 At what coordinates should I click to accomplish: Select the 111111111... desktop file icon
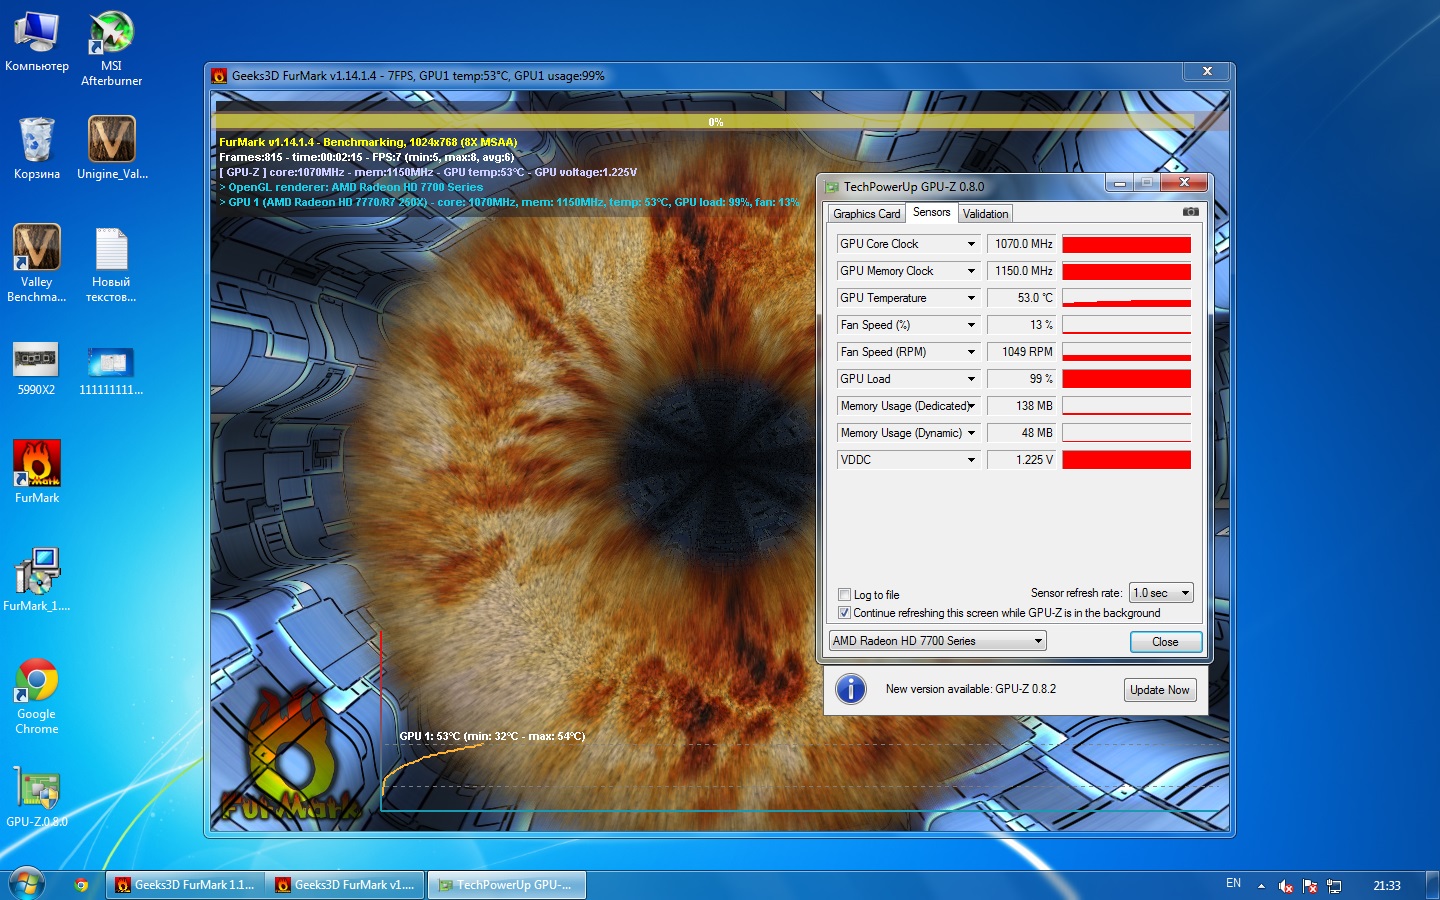click(111, 369)
